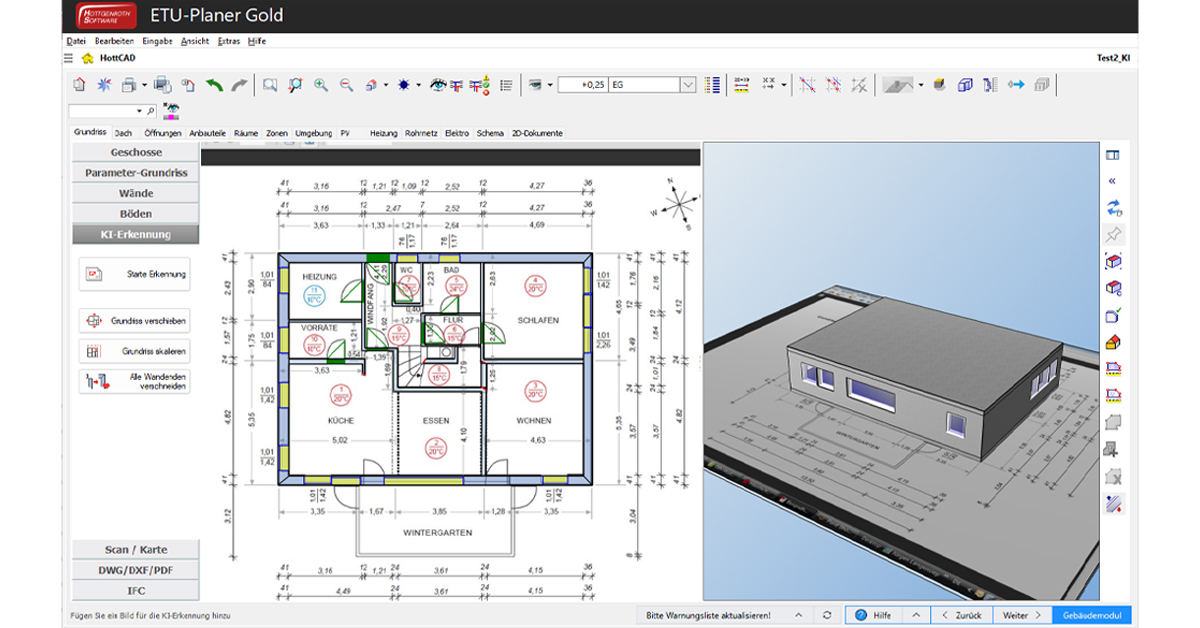Image resolution: width=1200 pixels, height=628 pixels.
Task: Click the Grundriss verschieben button
Action: click(134, 321)
